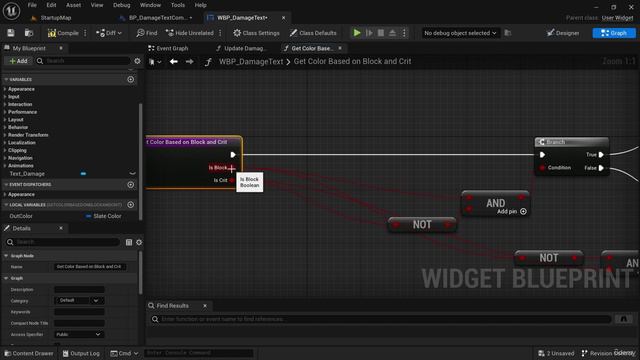Switch to Designer mode

[563, 33]
